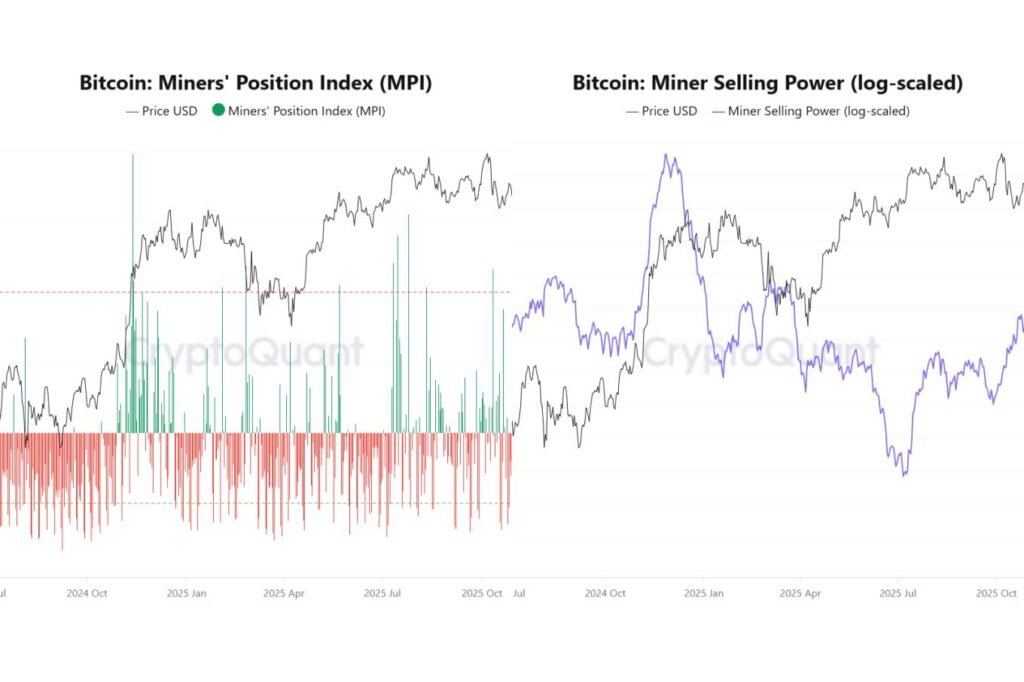Viewport: 1024px width, 682px height.
Task: Select the Bitcoin Miners' Position Index chart title
Action: [256, 83]
